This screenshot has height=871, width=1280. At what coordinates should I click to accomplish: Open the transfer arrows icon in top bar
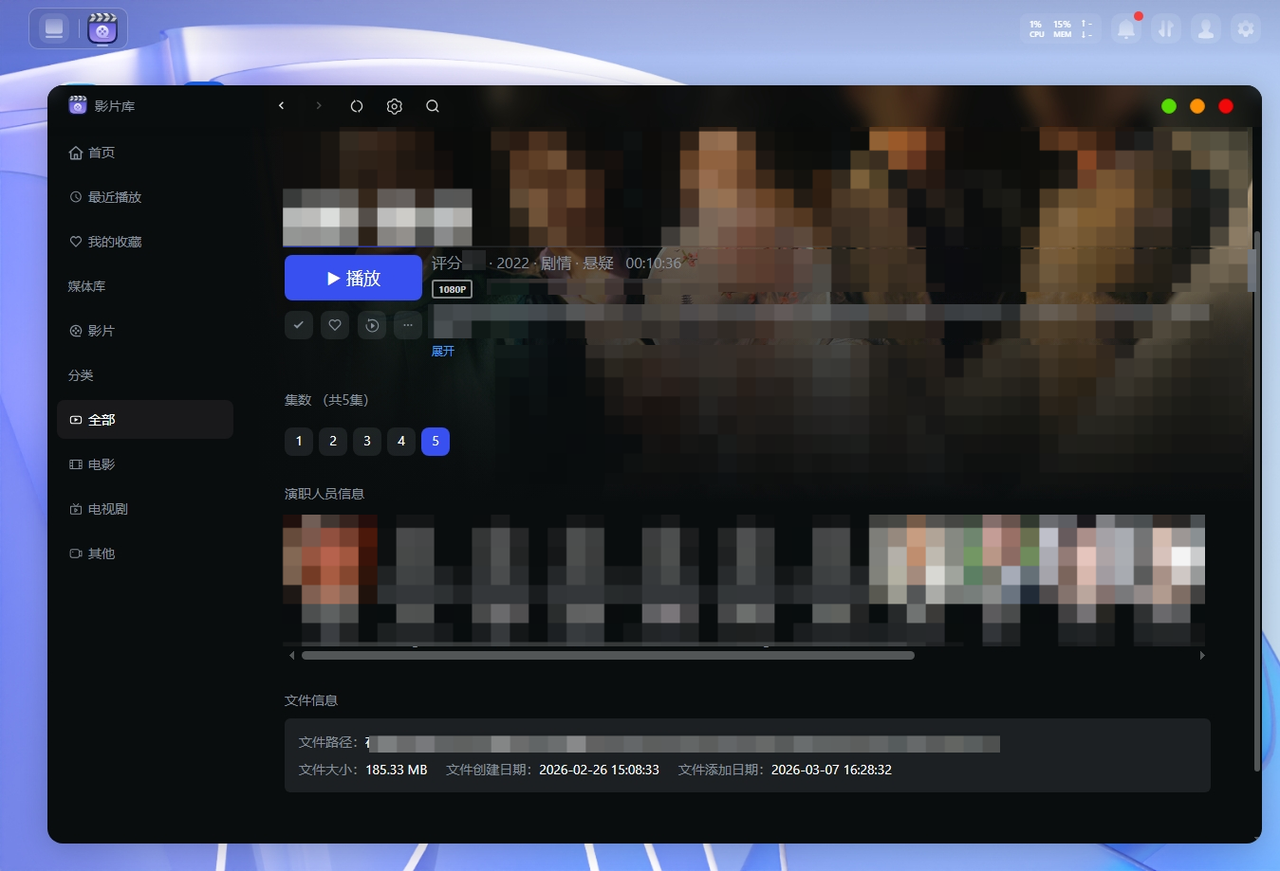[x=1165, y=28]
